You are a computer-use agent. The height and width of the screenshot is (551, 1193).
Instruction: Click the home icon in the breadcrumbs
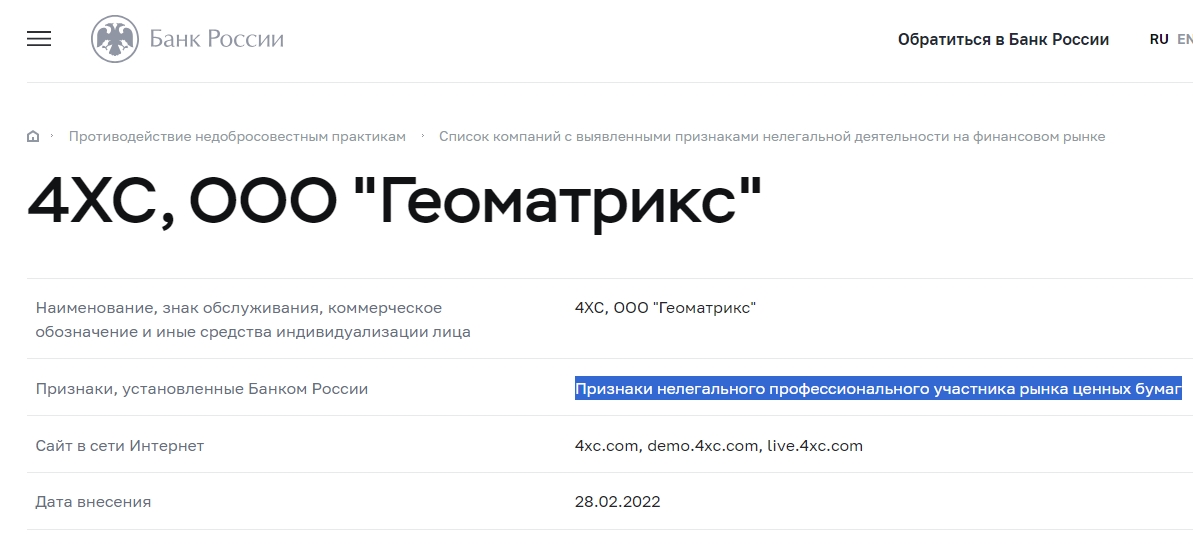coord(33,137)
